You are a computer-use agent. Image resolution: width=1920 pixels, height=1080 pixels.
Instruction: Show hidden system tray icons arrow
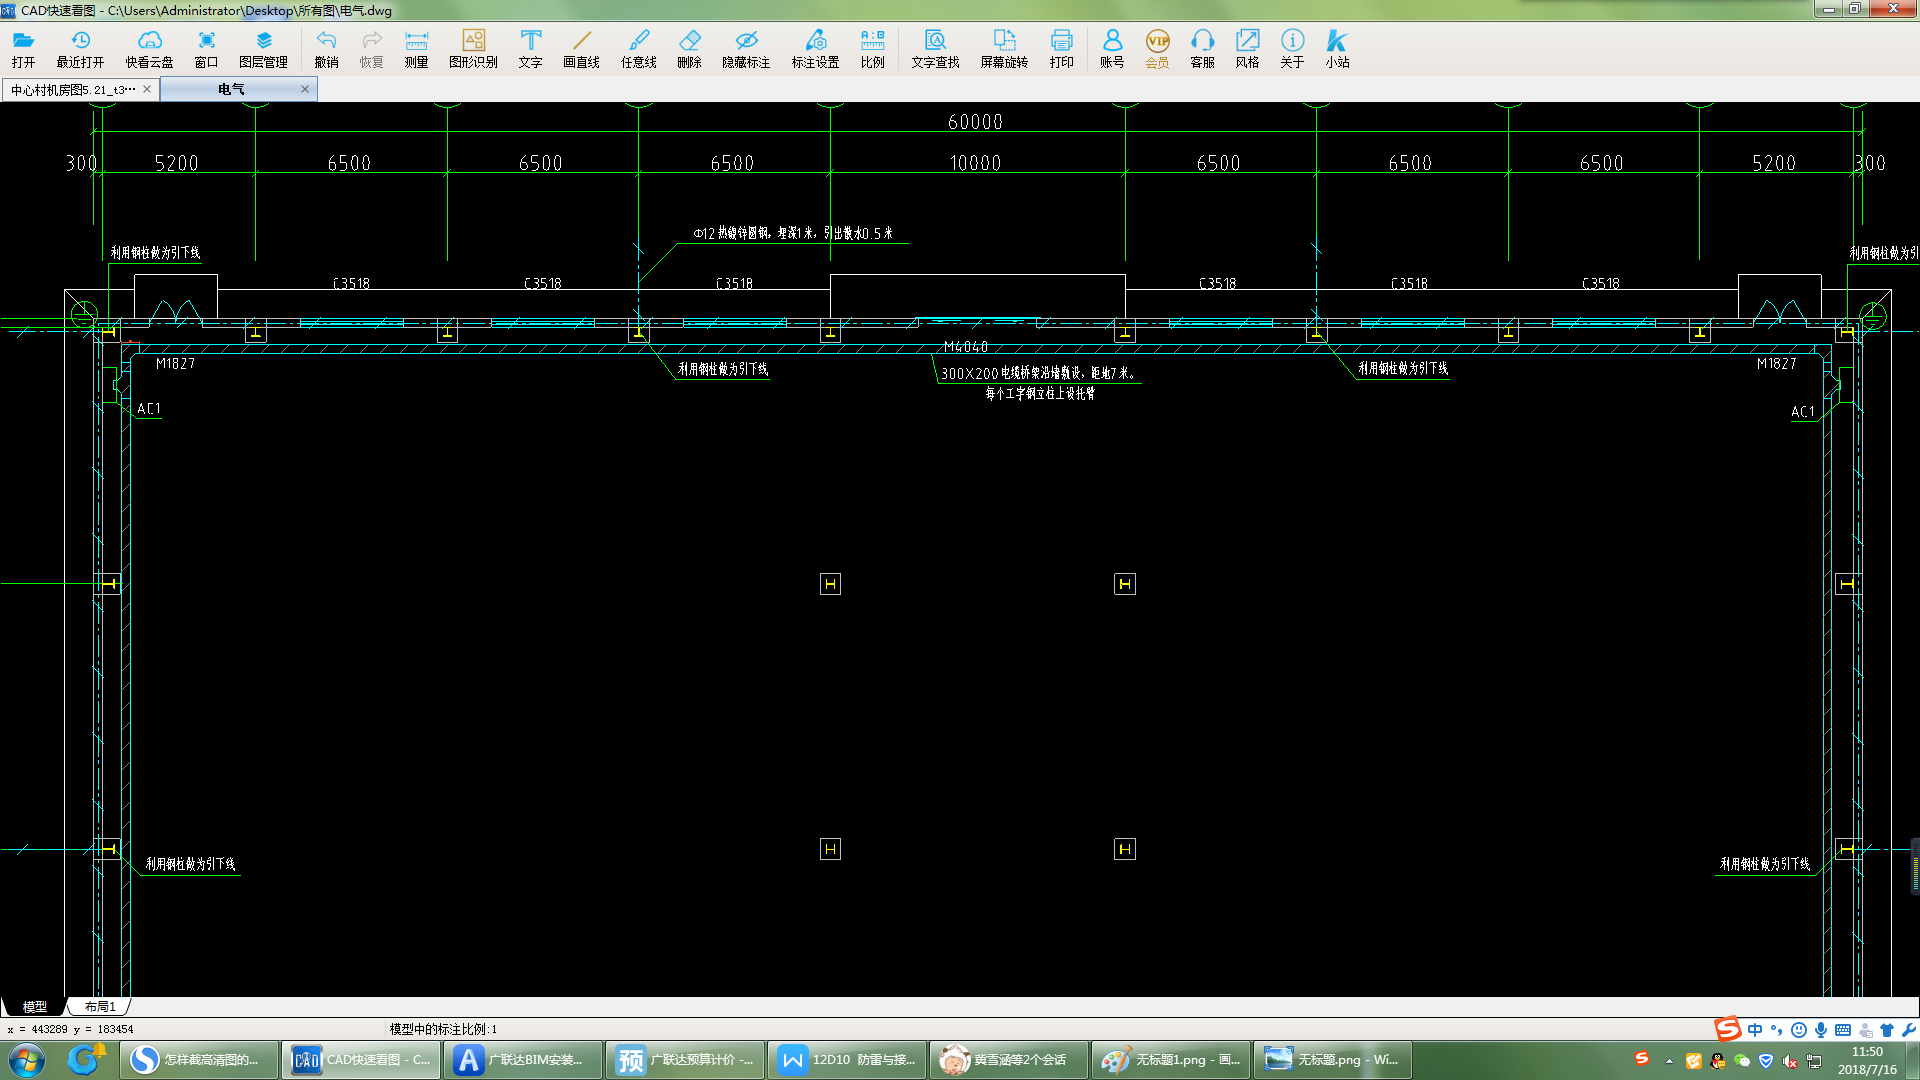pos(1668,1061)
